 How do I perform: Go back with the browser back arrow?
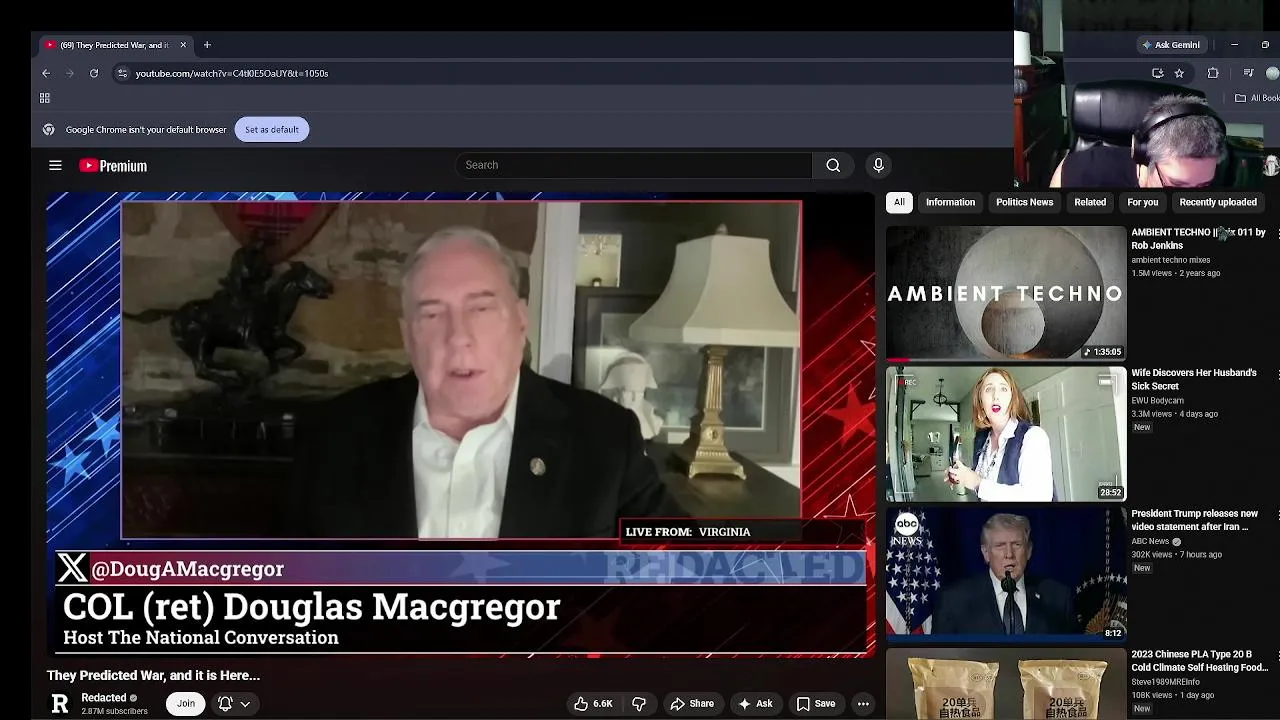[46, 73]
